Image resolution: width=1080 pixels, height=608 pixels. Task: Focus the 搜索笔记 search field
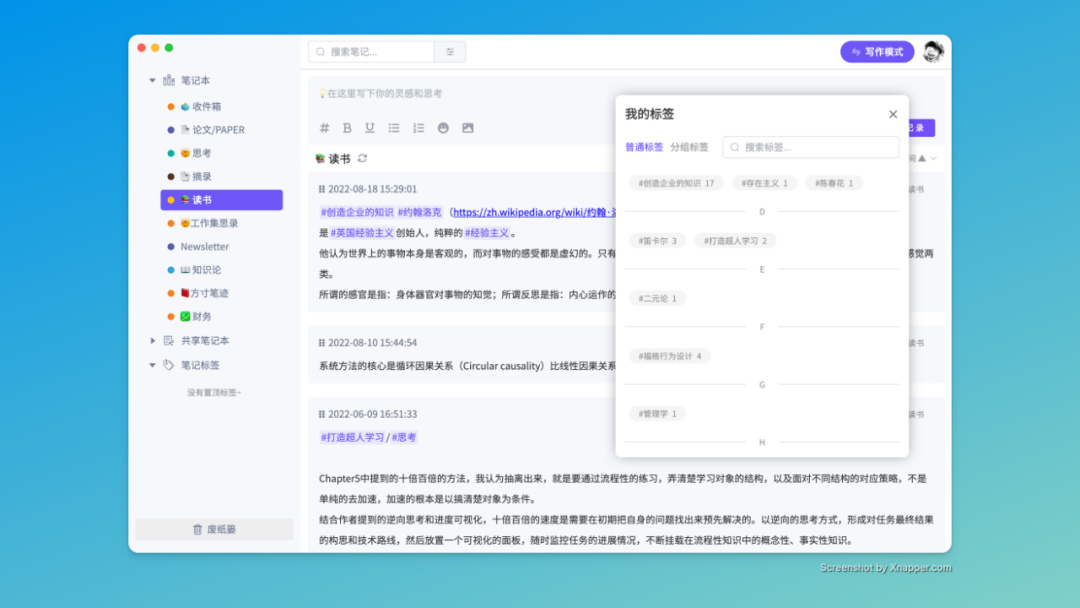(371, 52)
